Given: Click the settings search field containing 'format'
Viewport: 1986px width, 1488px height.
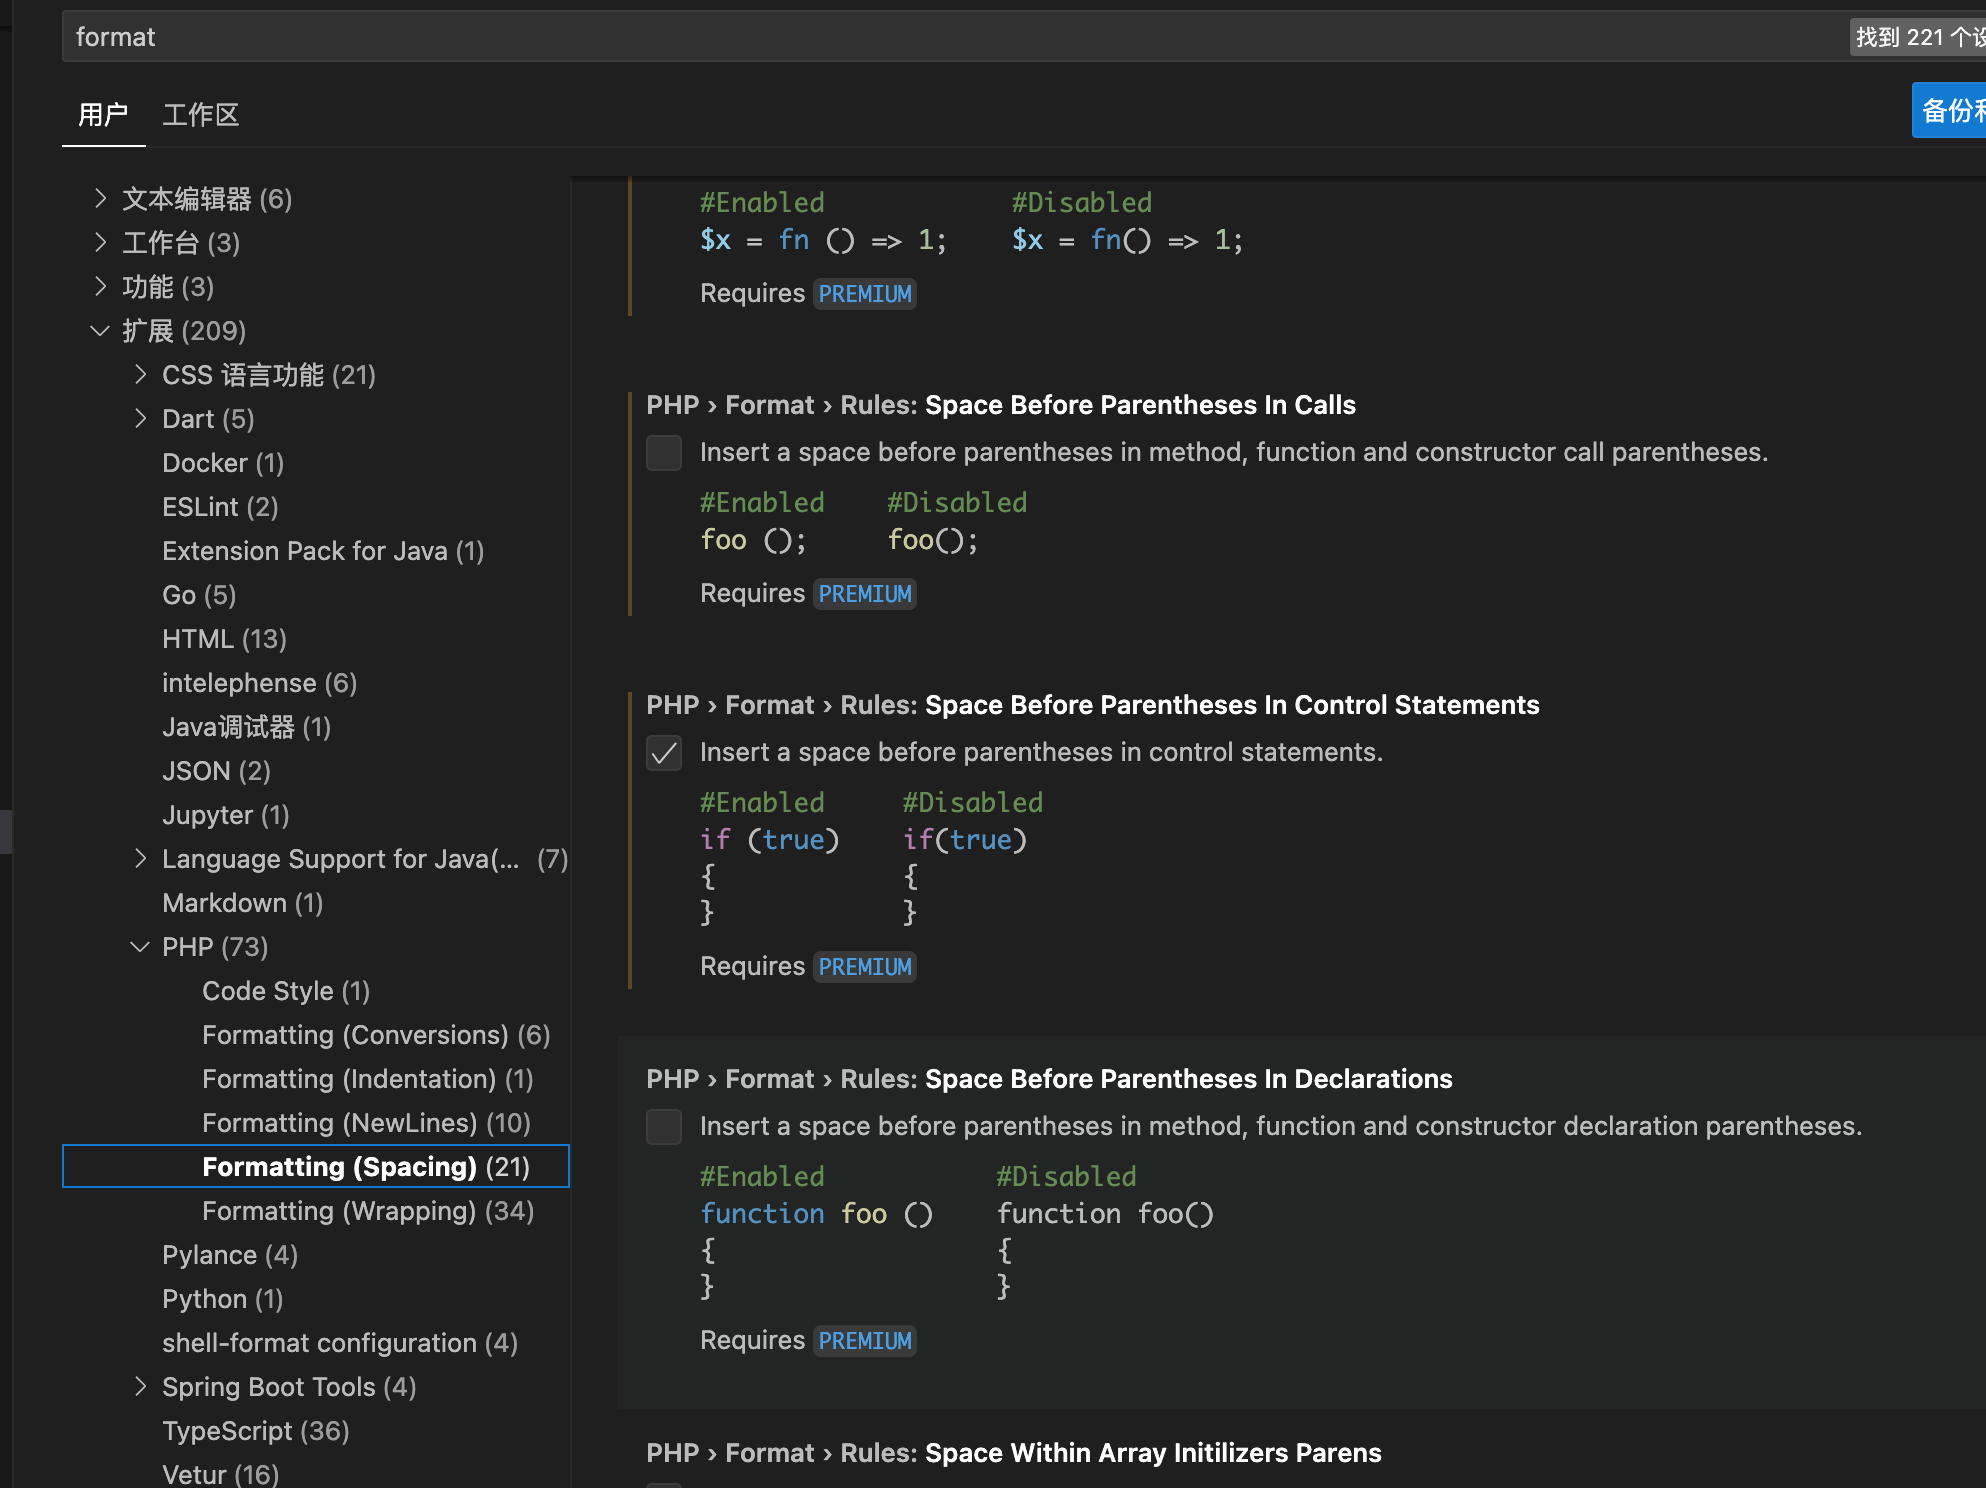Looking at the screenshot, I should [x=900, y=37].
